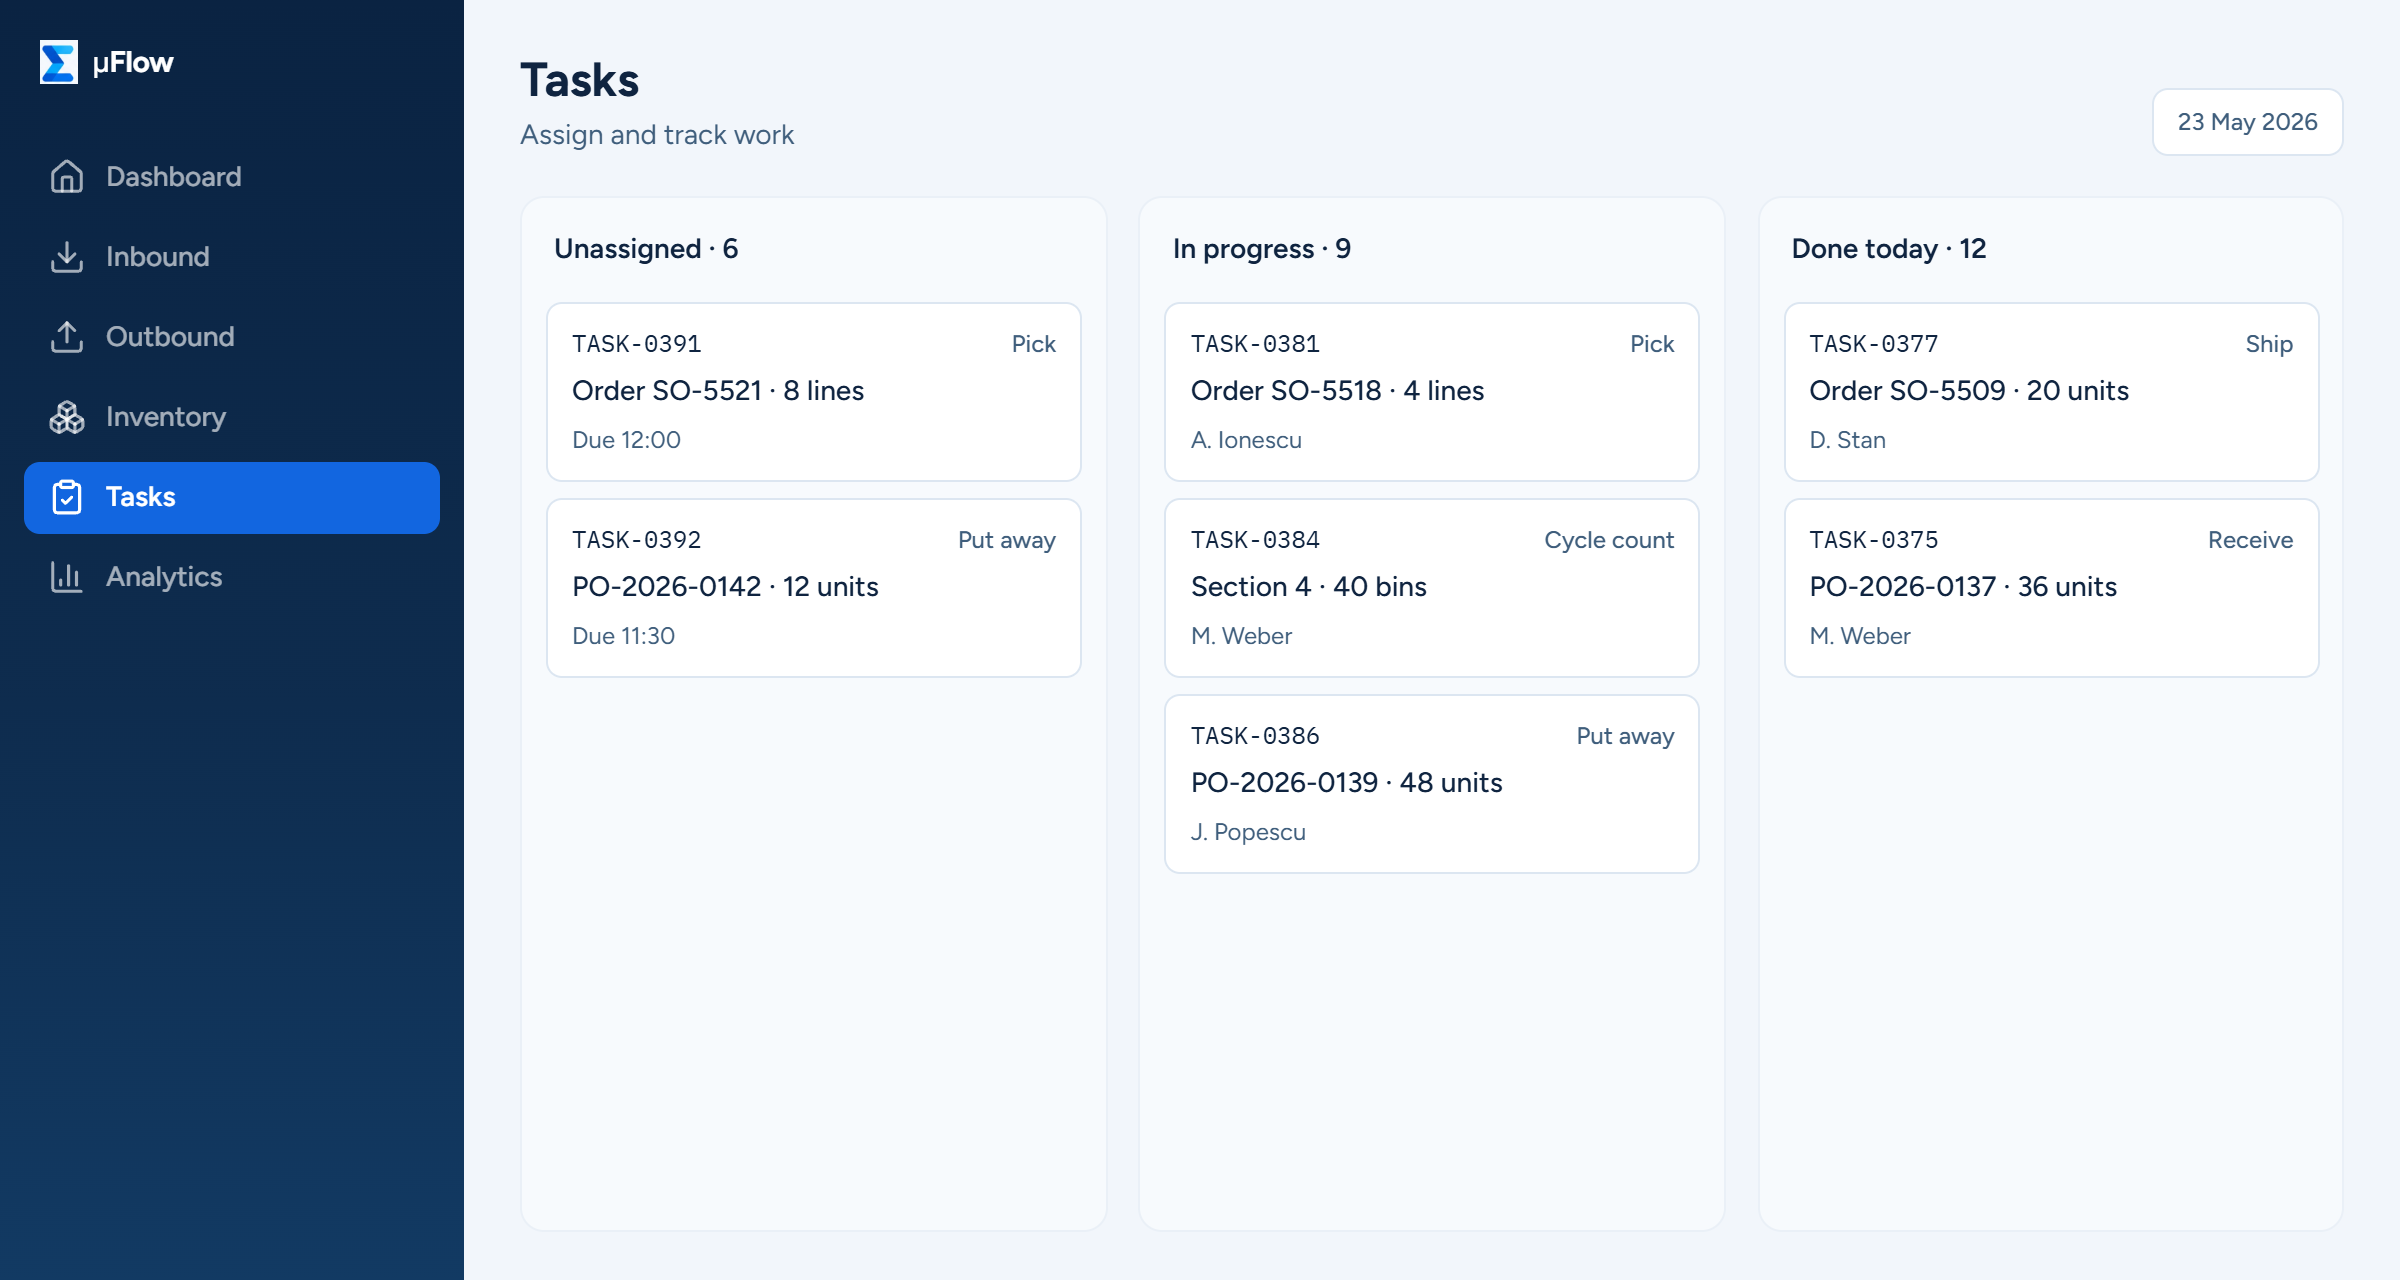This screenshot has width=2400, height=1280.
Task: Open task card TASK-0392
Action: coord(814,588)
